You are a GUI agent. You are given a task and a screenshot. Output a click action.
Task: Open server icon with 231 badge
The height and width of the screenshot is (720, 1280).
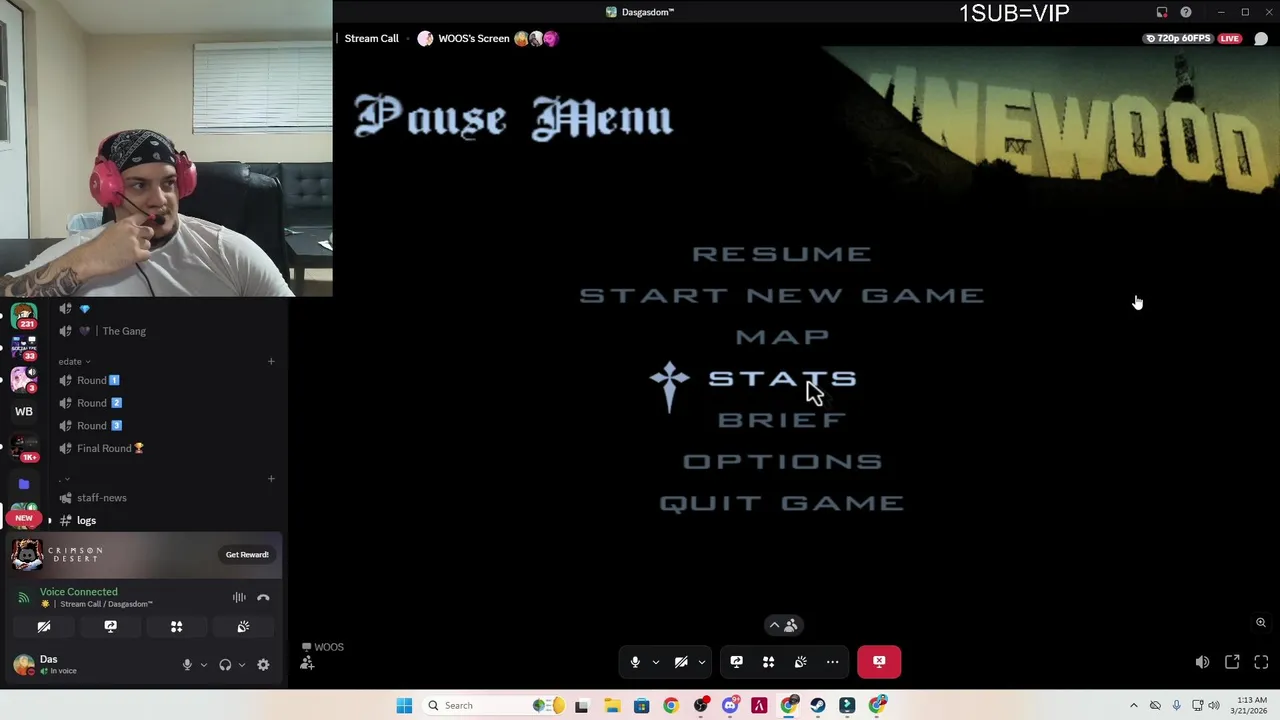click(x=24, y=316)
